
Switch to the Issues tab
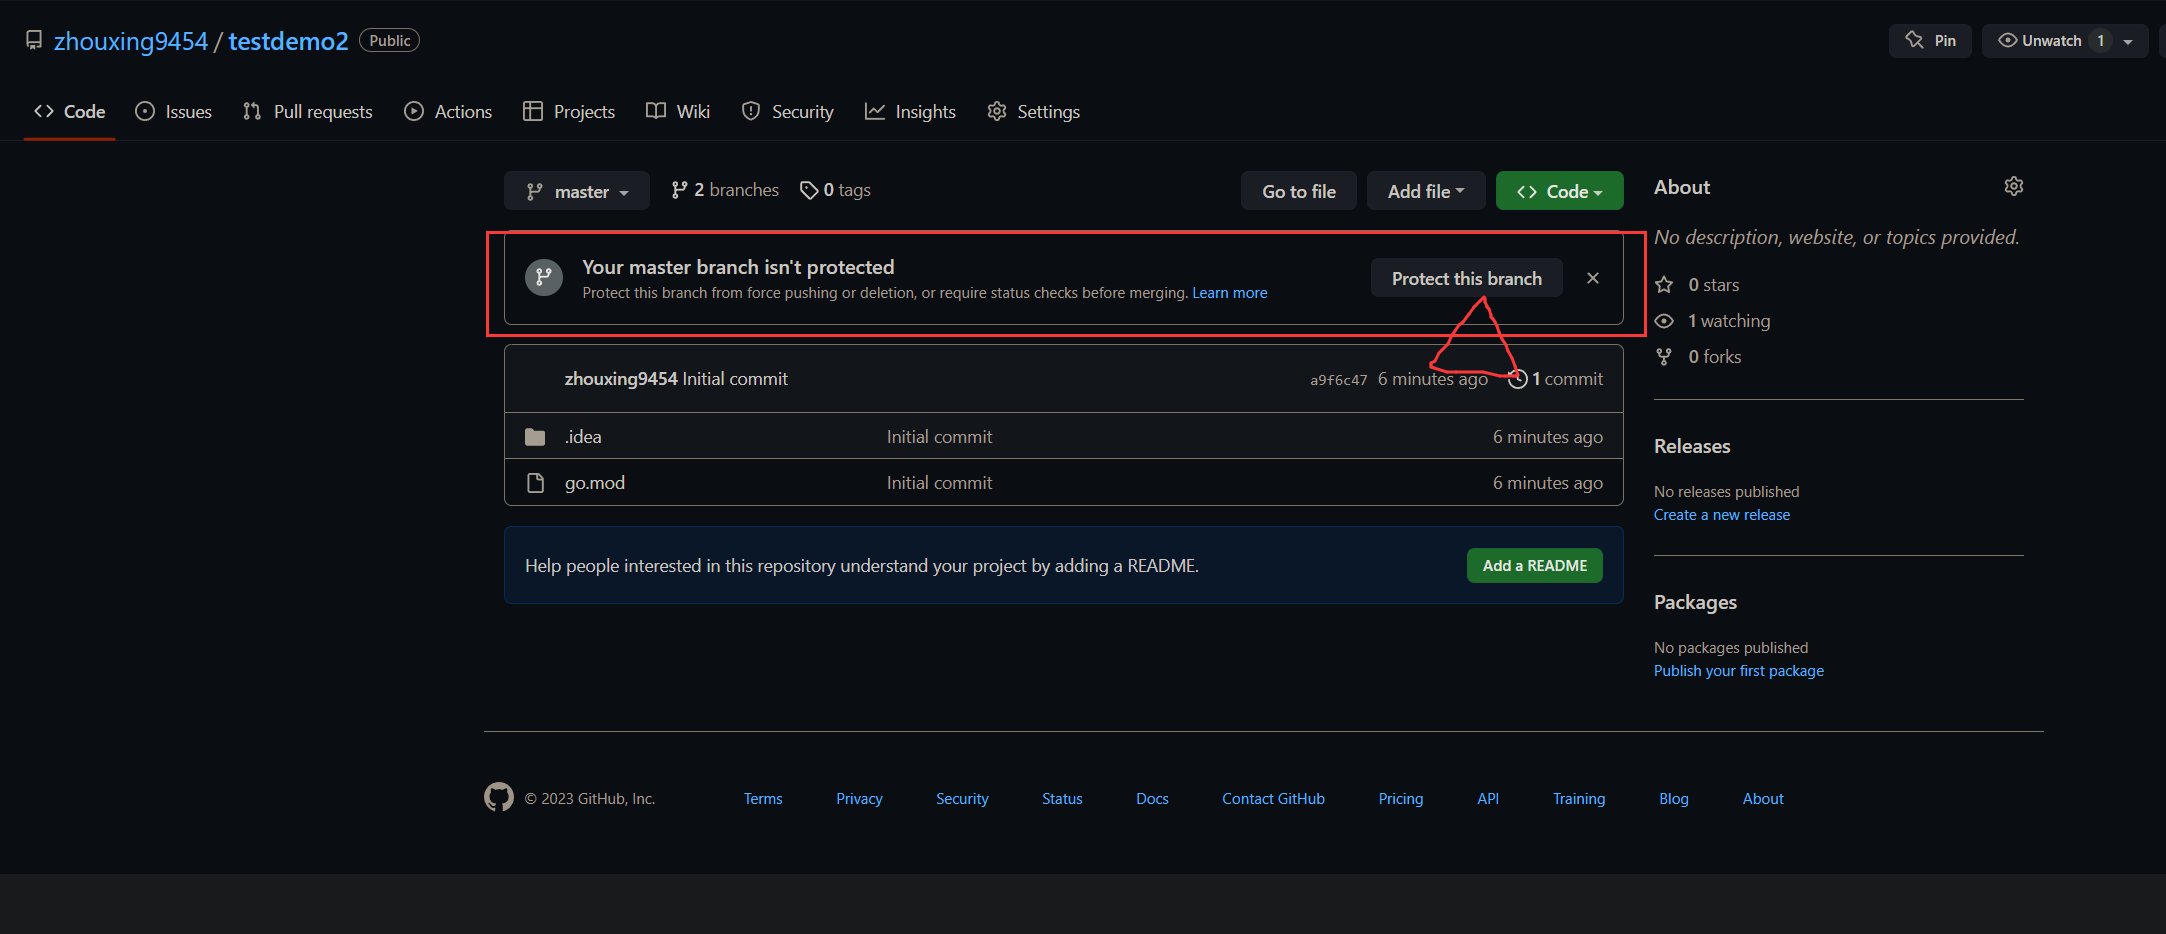point(174,112)
